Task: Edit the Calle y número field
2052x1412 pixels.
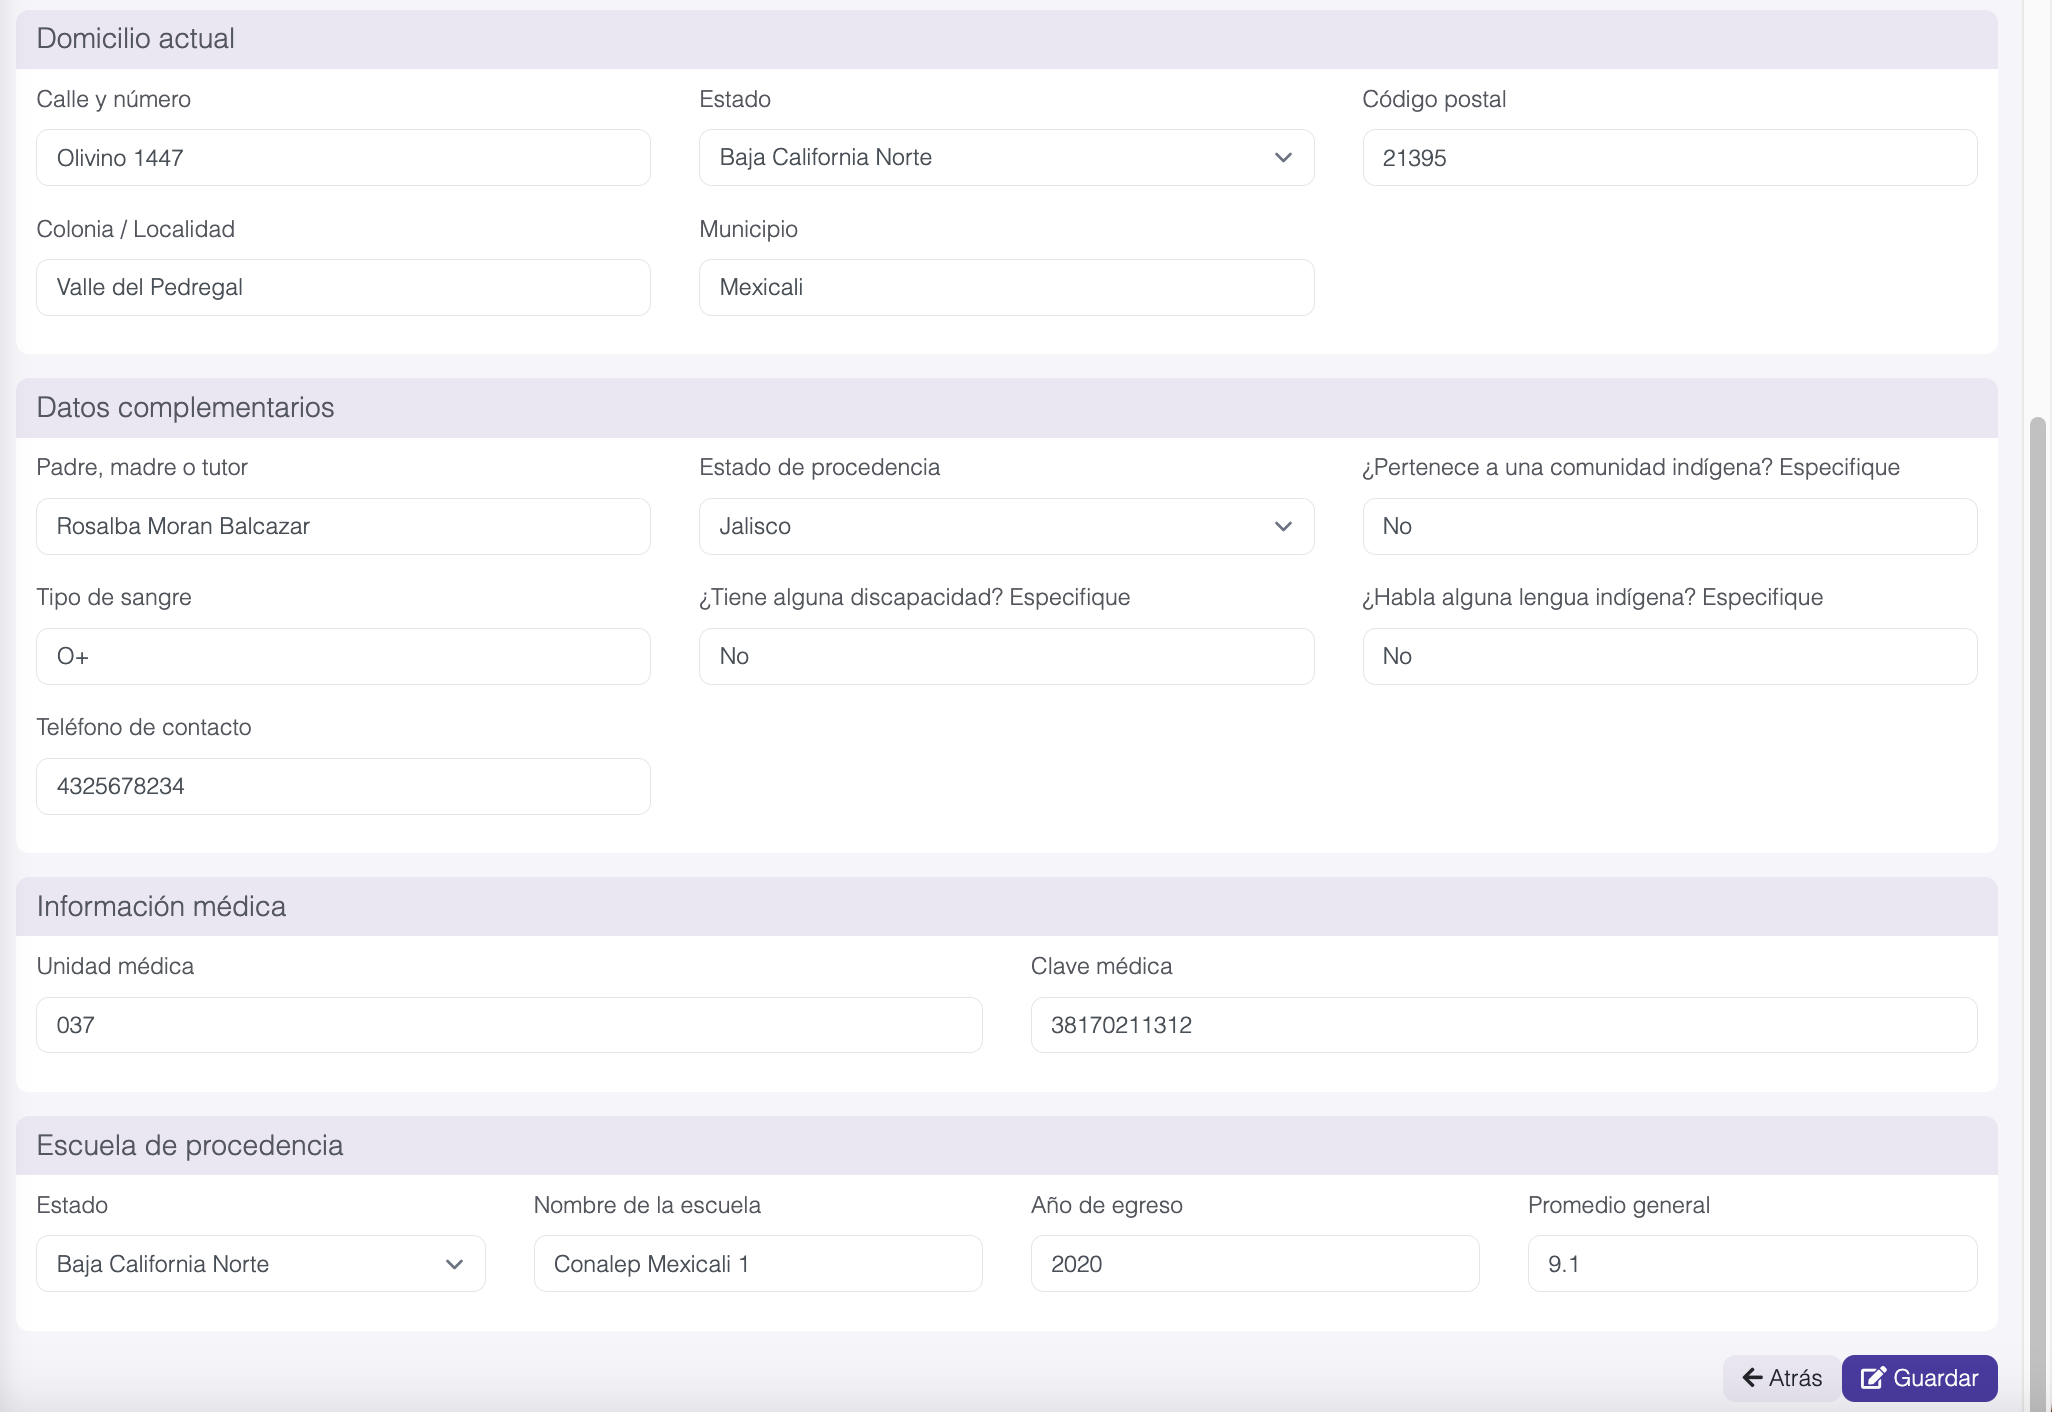Action: click(x=343, y=157)
